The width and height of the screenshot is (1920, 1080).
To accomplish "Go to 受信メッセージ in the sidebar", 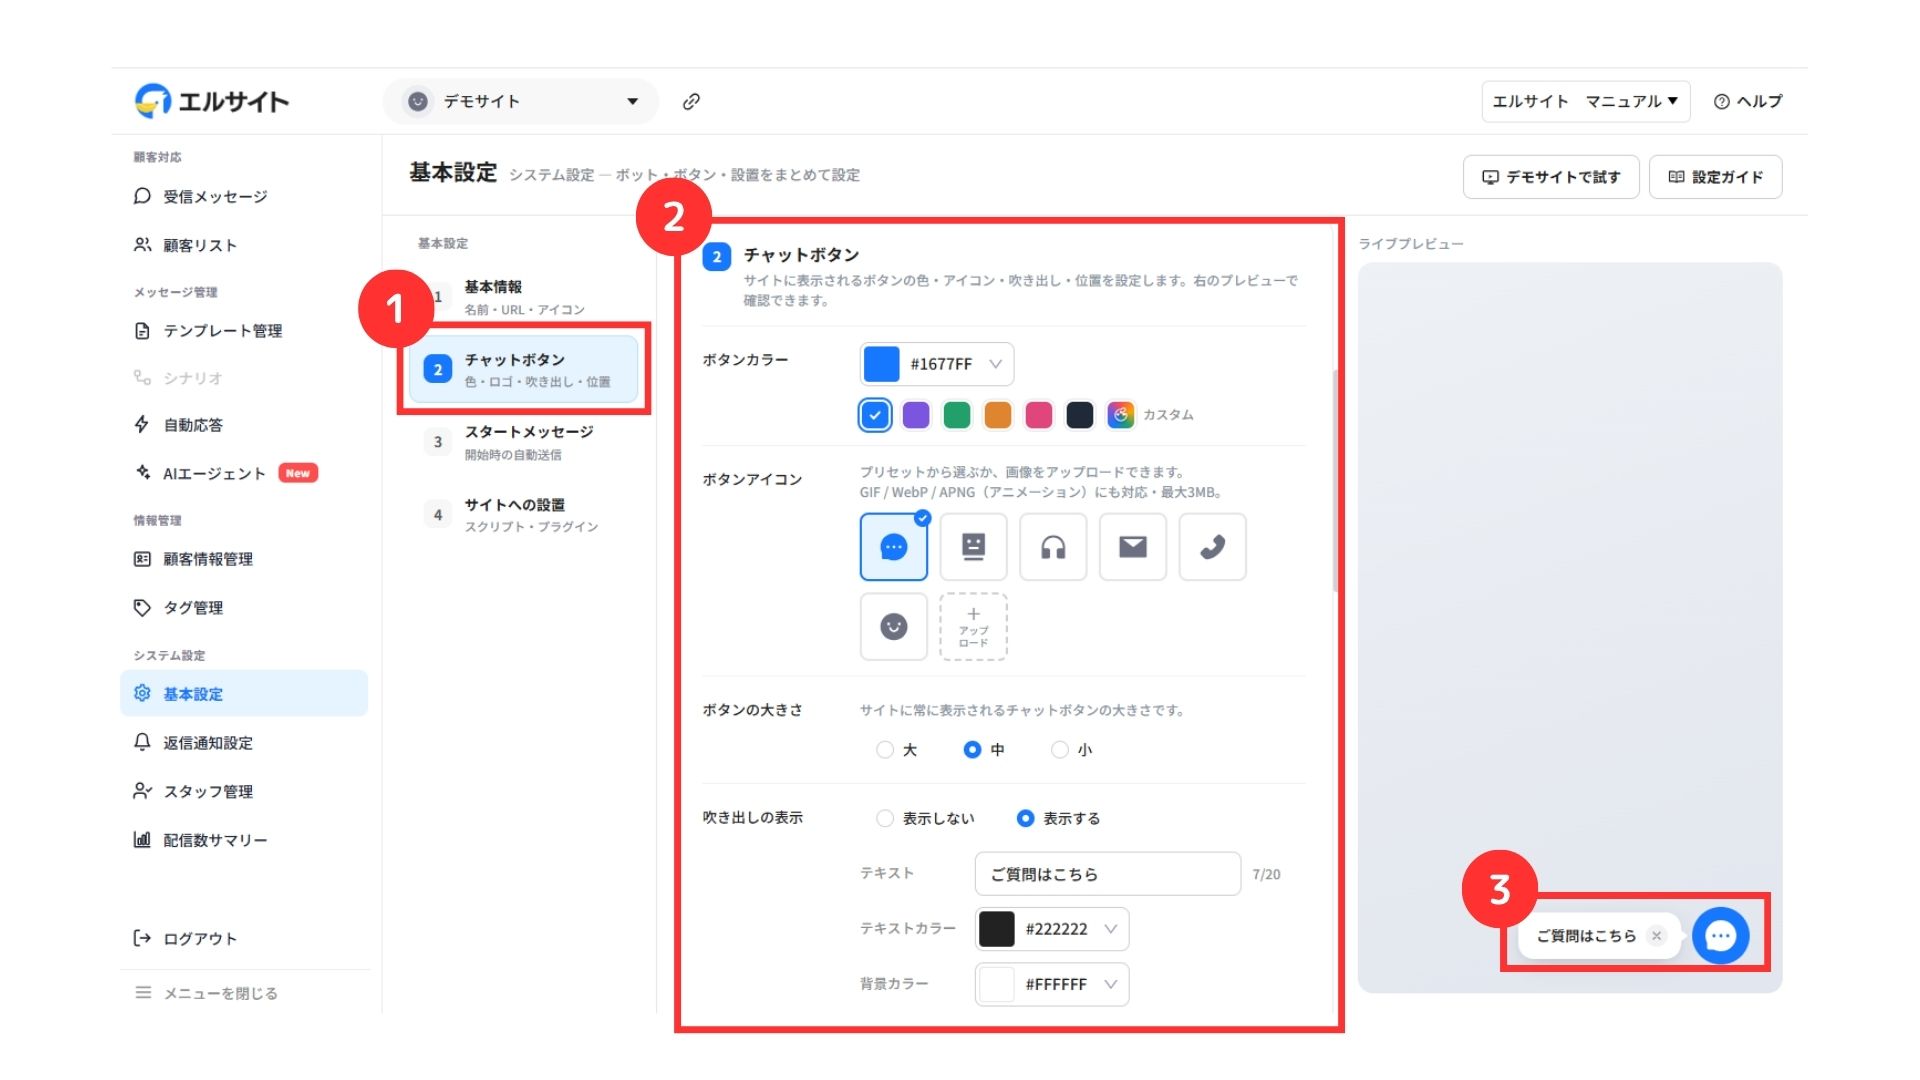I will 215,197.
